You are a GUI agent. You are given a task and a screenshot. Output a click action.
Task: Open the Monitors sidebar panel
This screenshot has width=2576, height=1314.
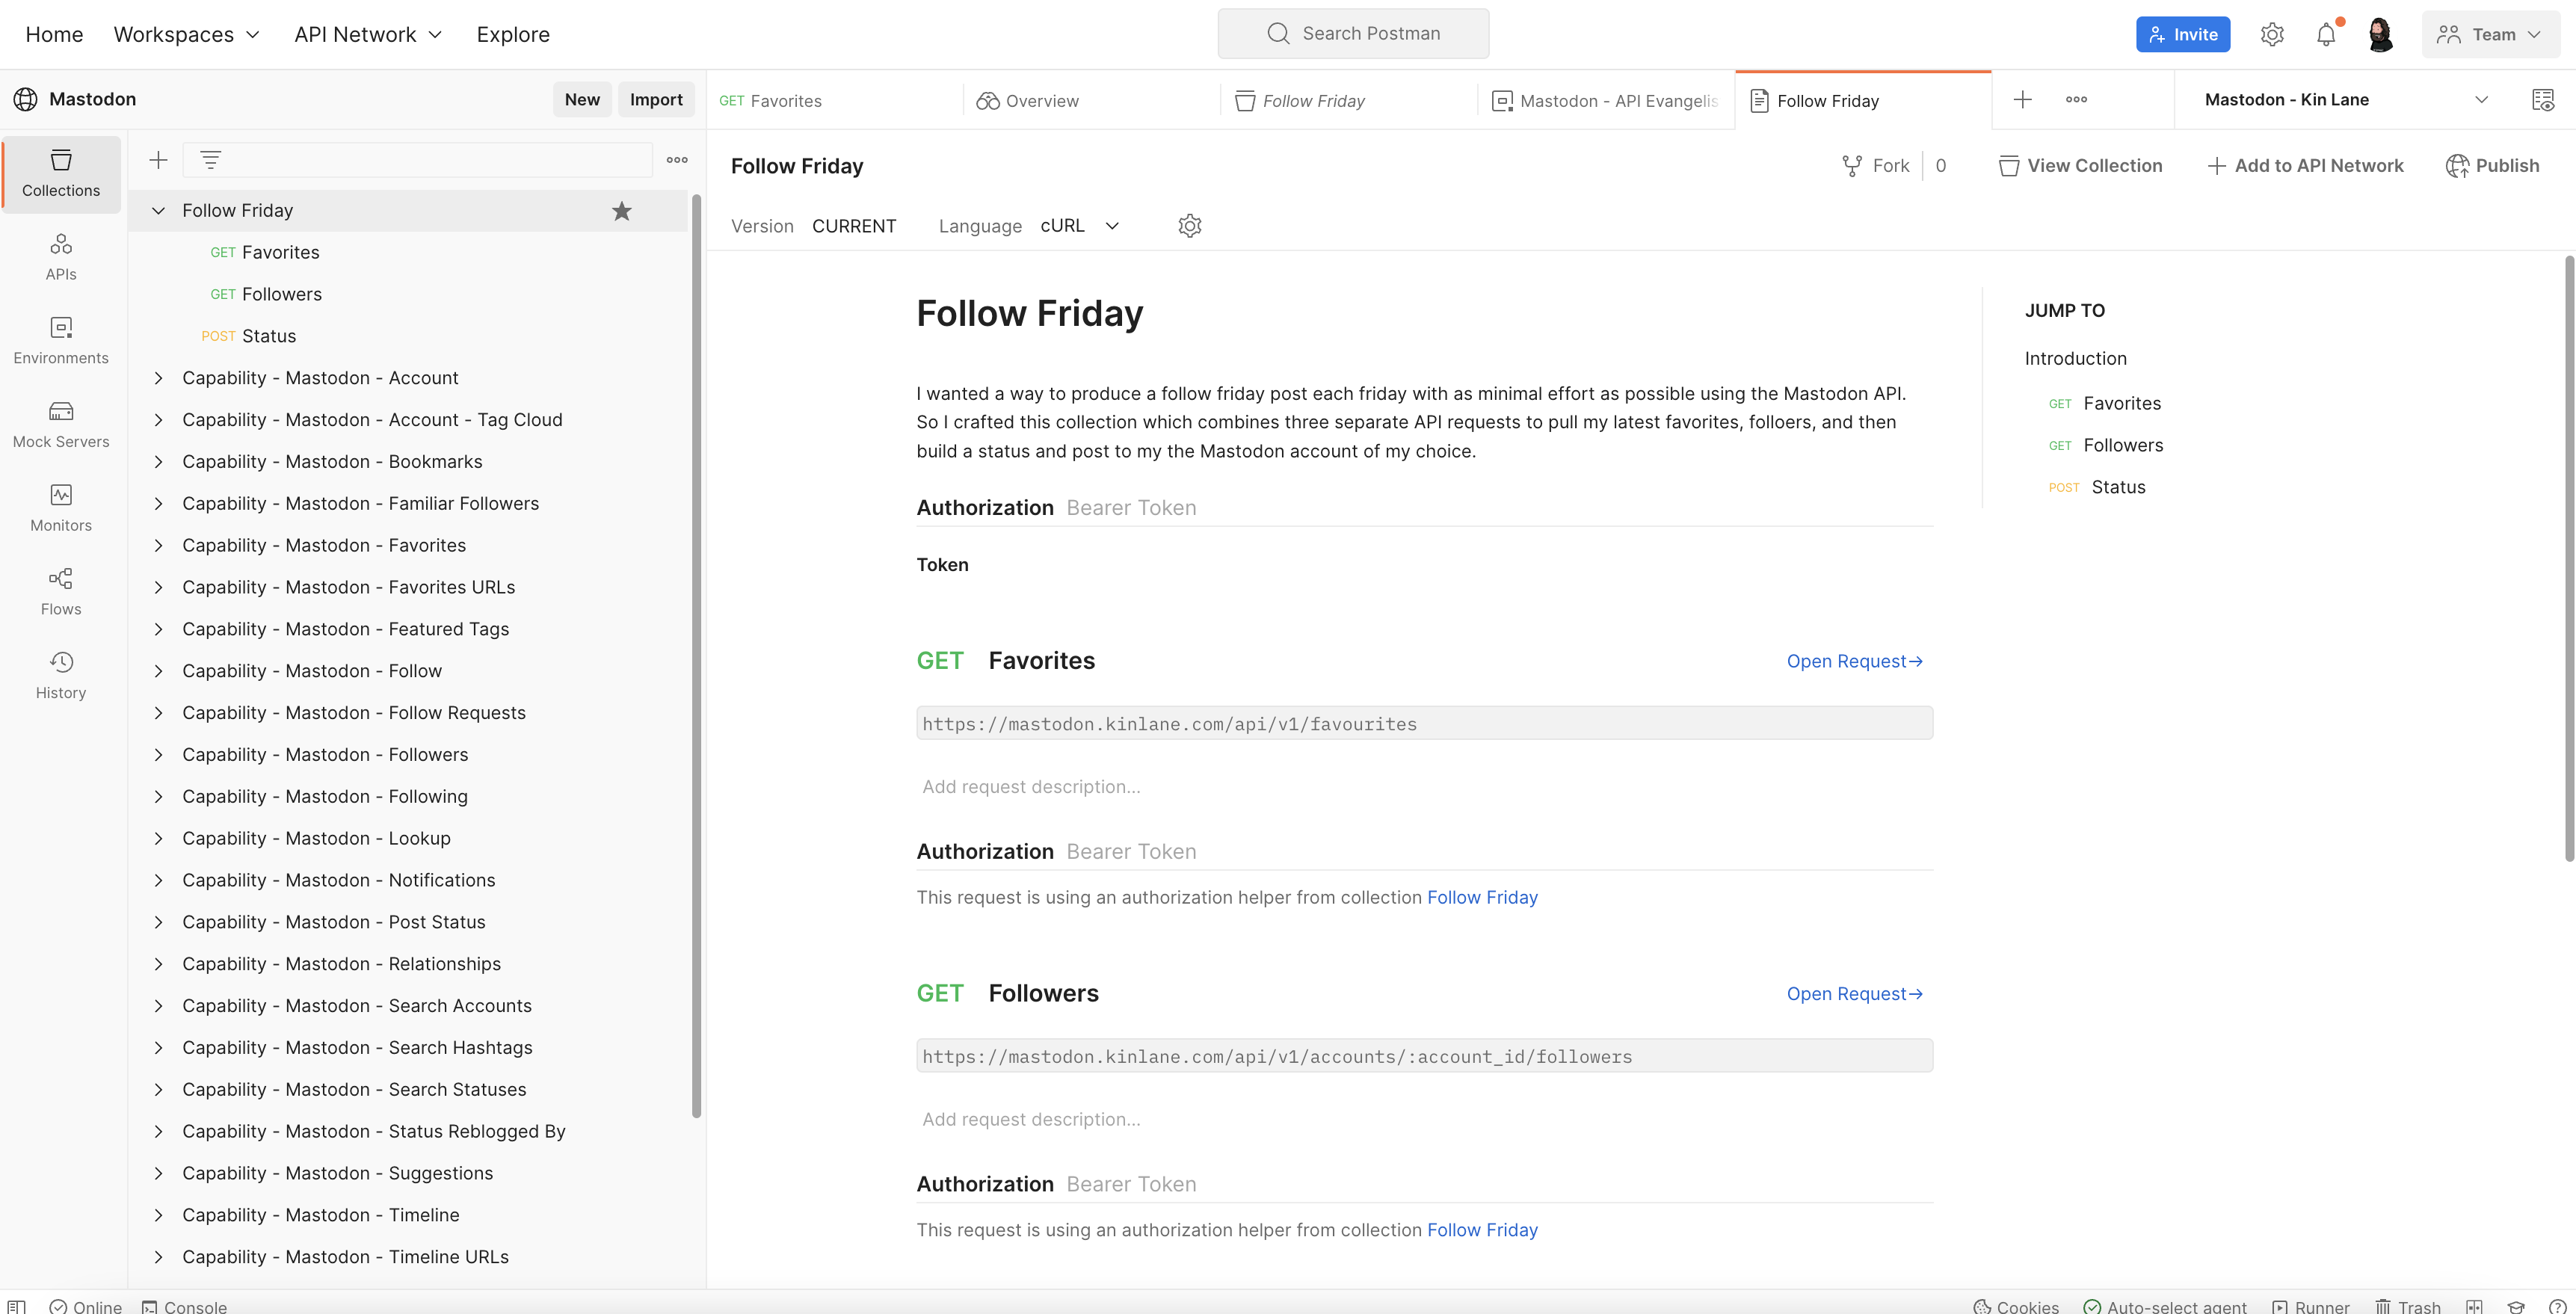click(x=61, y=509)
